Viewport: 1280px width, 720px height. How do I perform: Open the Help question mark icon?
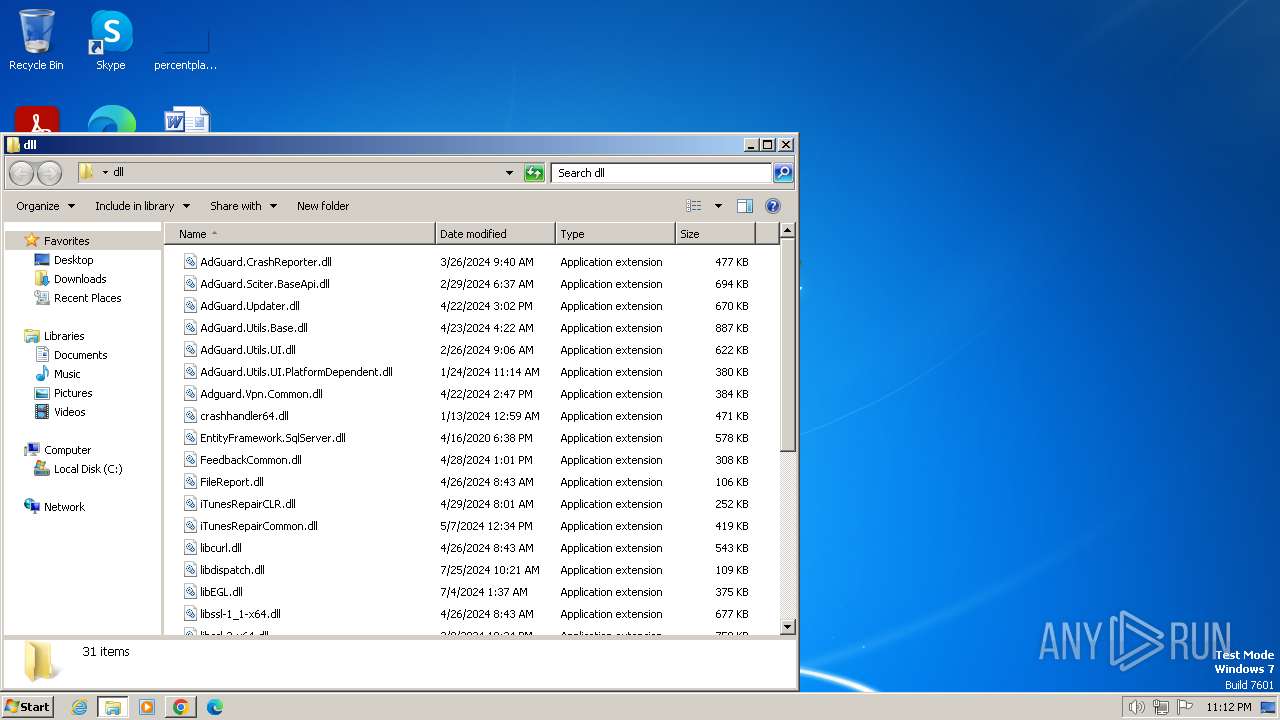coord(773,206)
